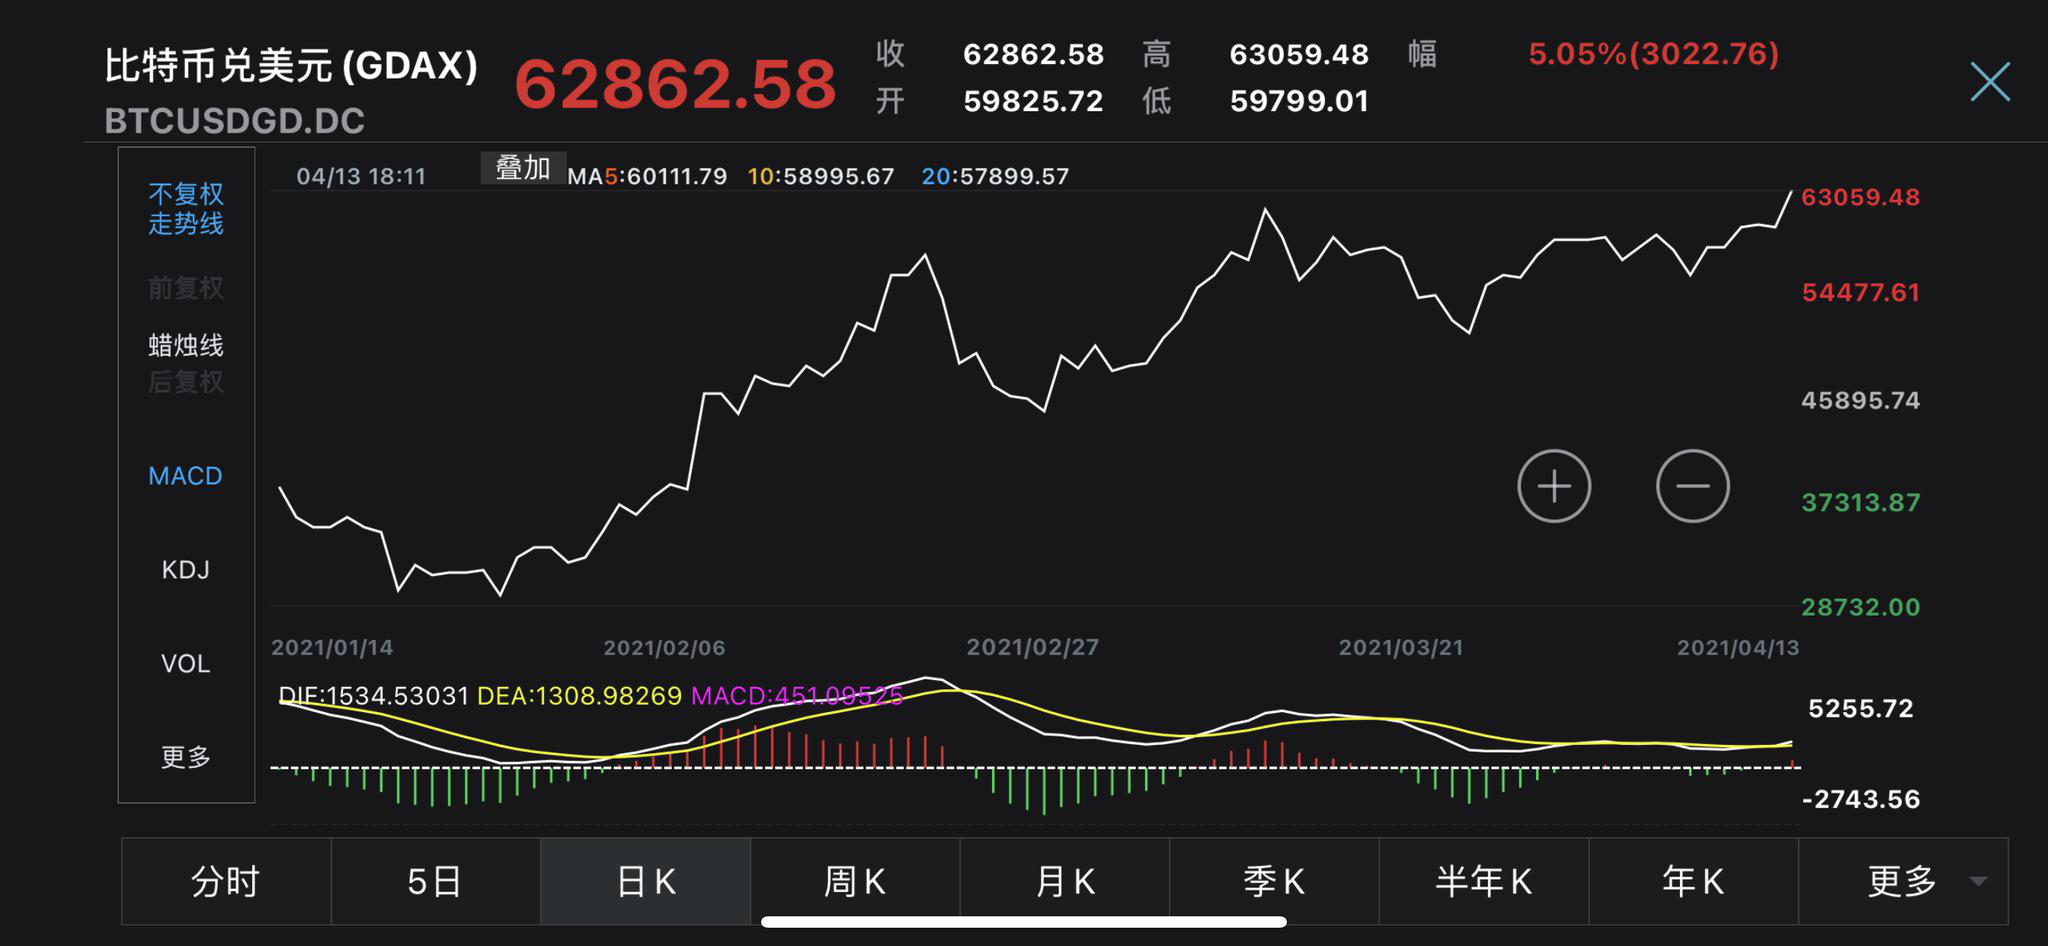Switch chart style to 蜡烛线 candlestick

[x=185, y=345]
